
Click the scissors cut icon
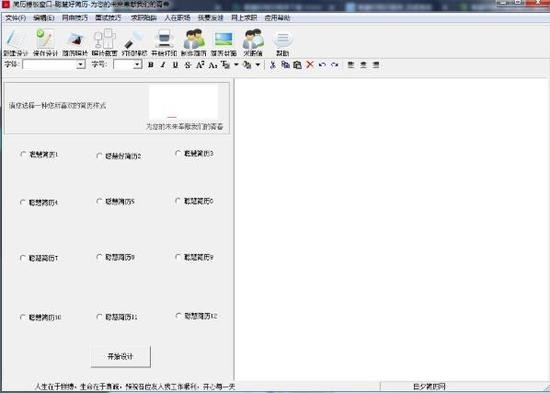[x=273, y=65]
